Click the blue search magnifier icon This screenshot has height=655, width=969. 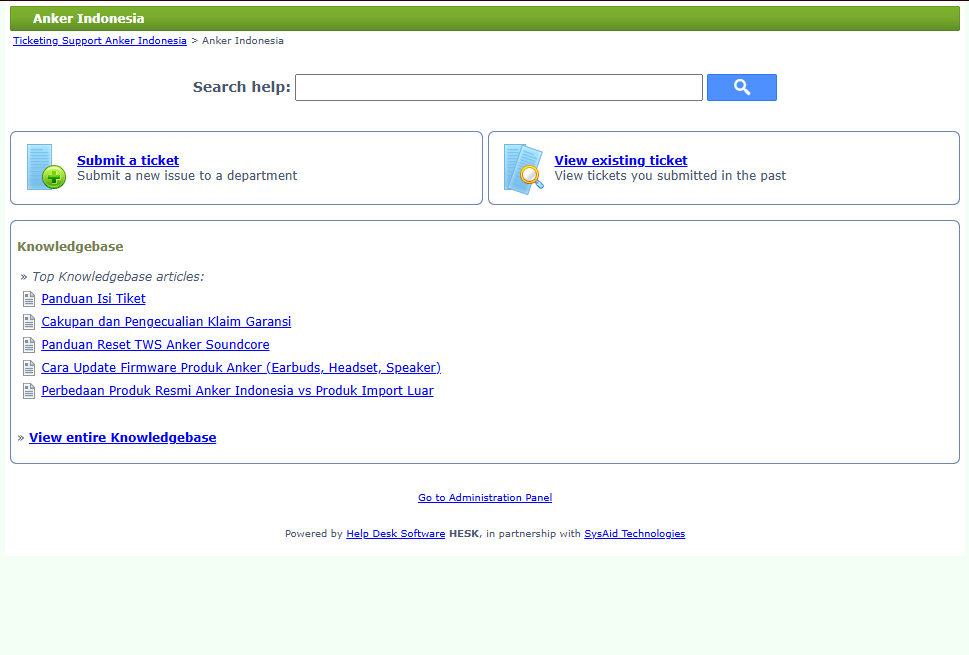(x=741, y=87)
